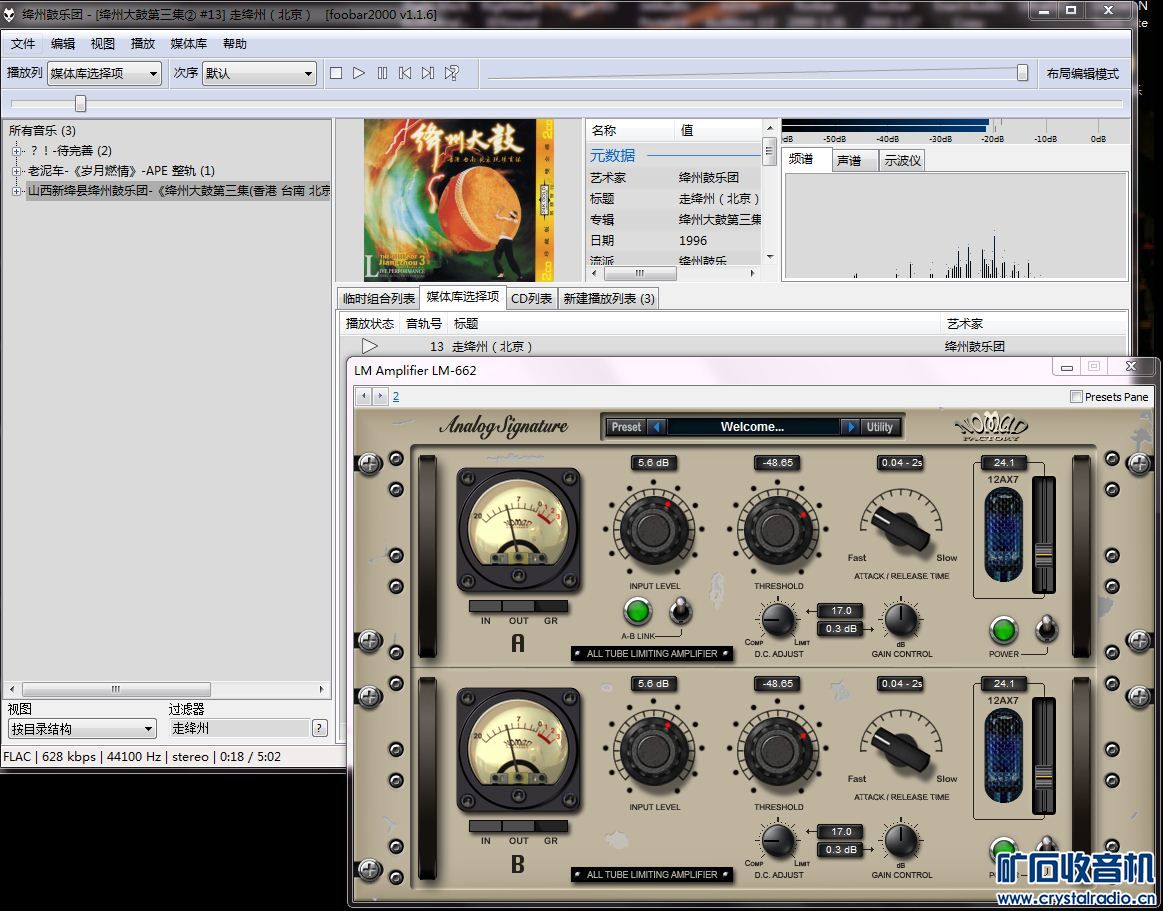Click the filter help question-mark button
Viewport: 1163px width, 911px height.
pos(320,728)
